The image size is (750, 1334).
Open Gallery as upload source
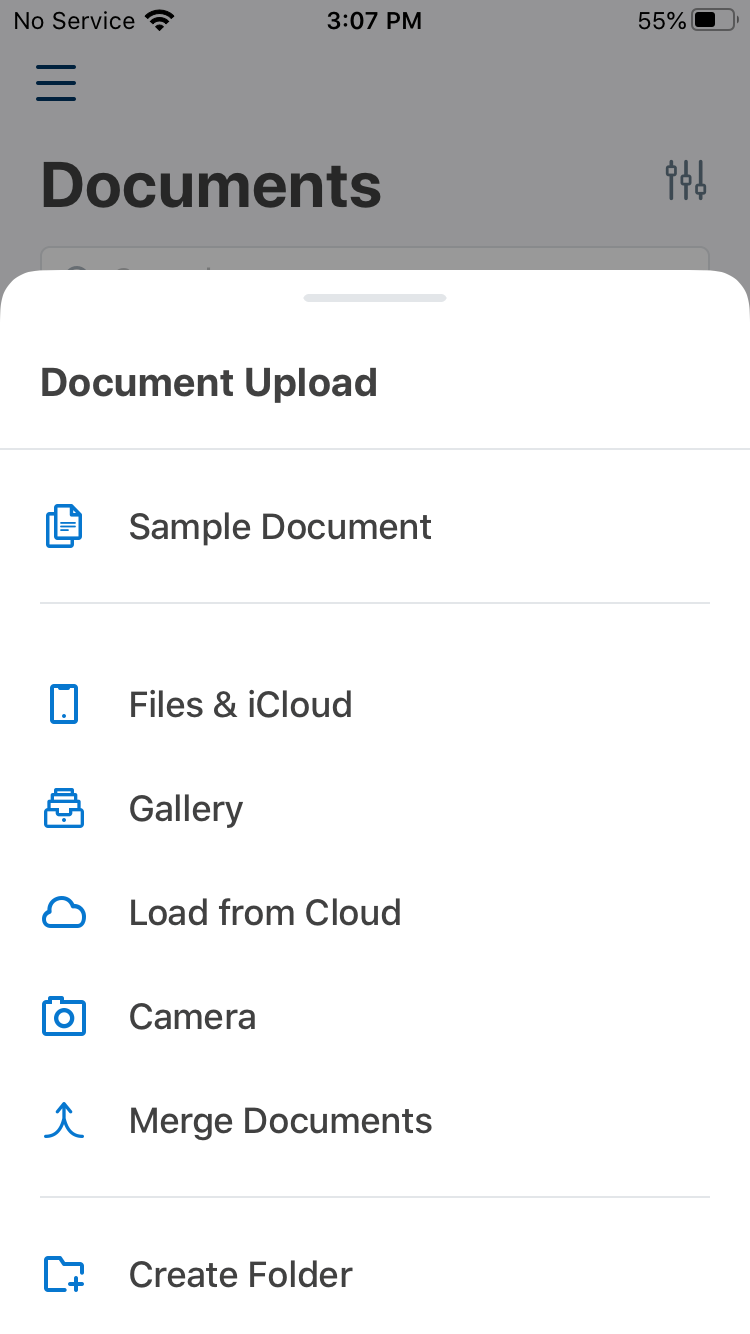(186, 809)
